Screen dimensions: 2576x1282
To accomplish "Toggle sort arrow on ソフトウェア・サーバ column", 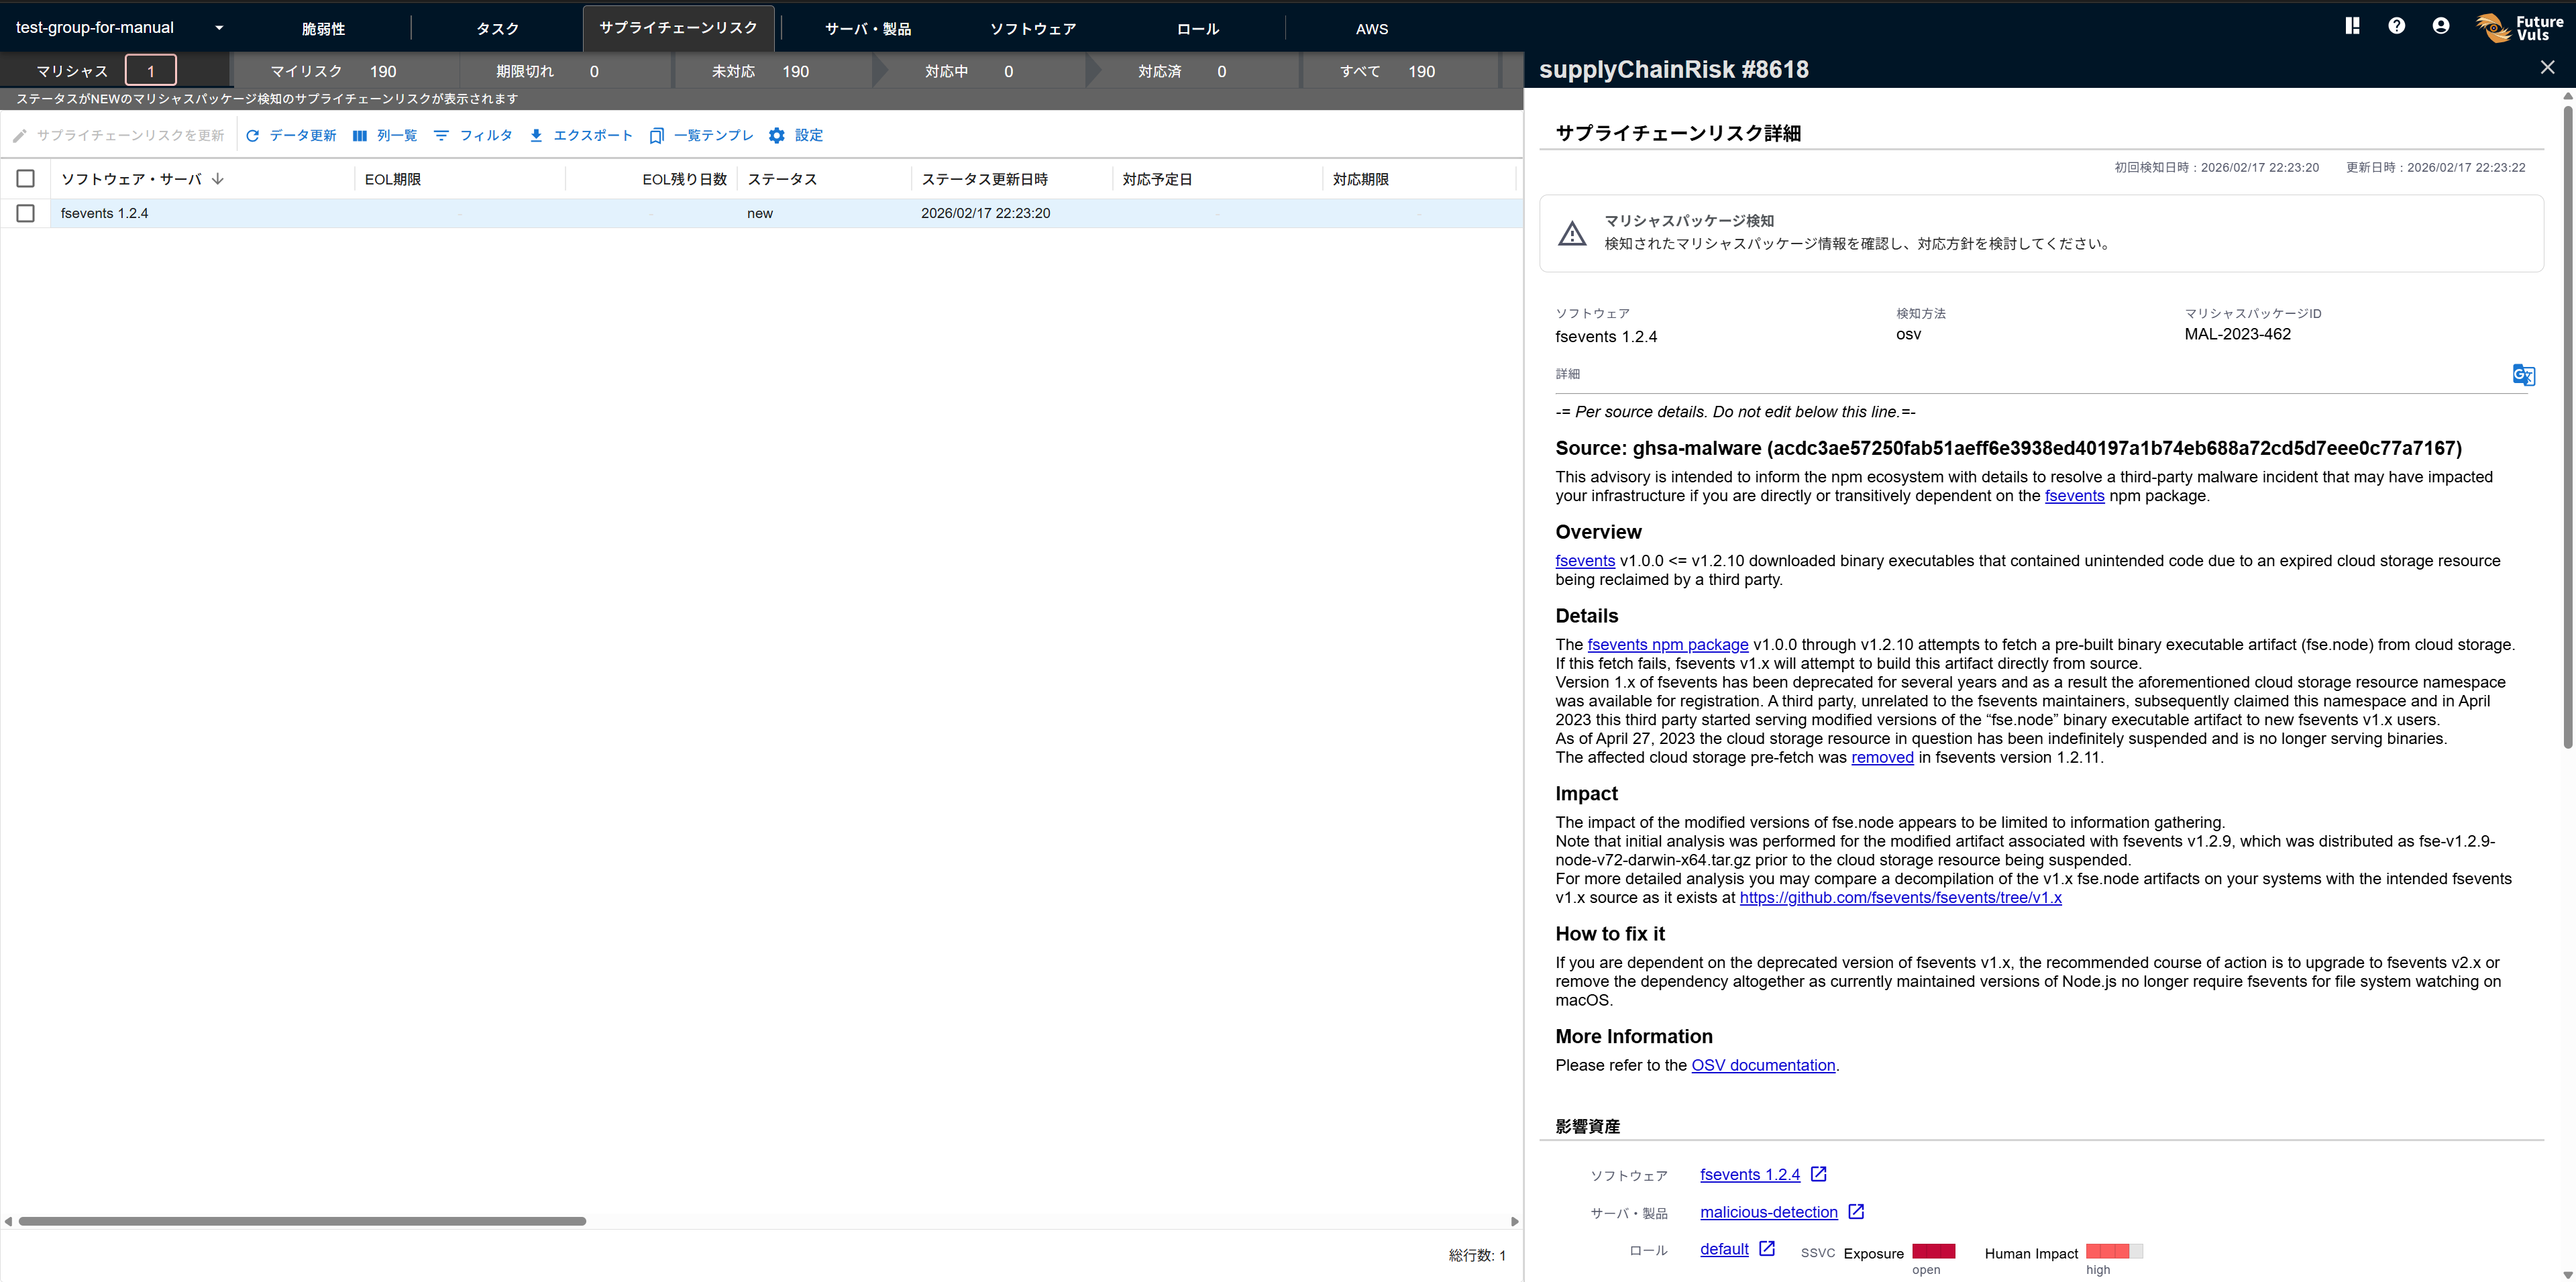I will click(x=218, y=179).
